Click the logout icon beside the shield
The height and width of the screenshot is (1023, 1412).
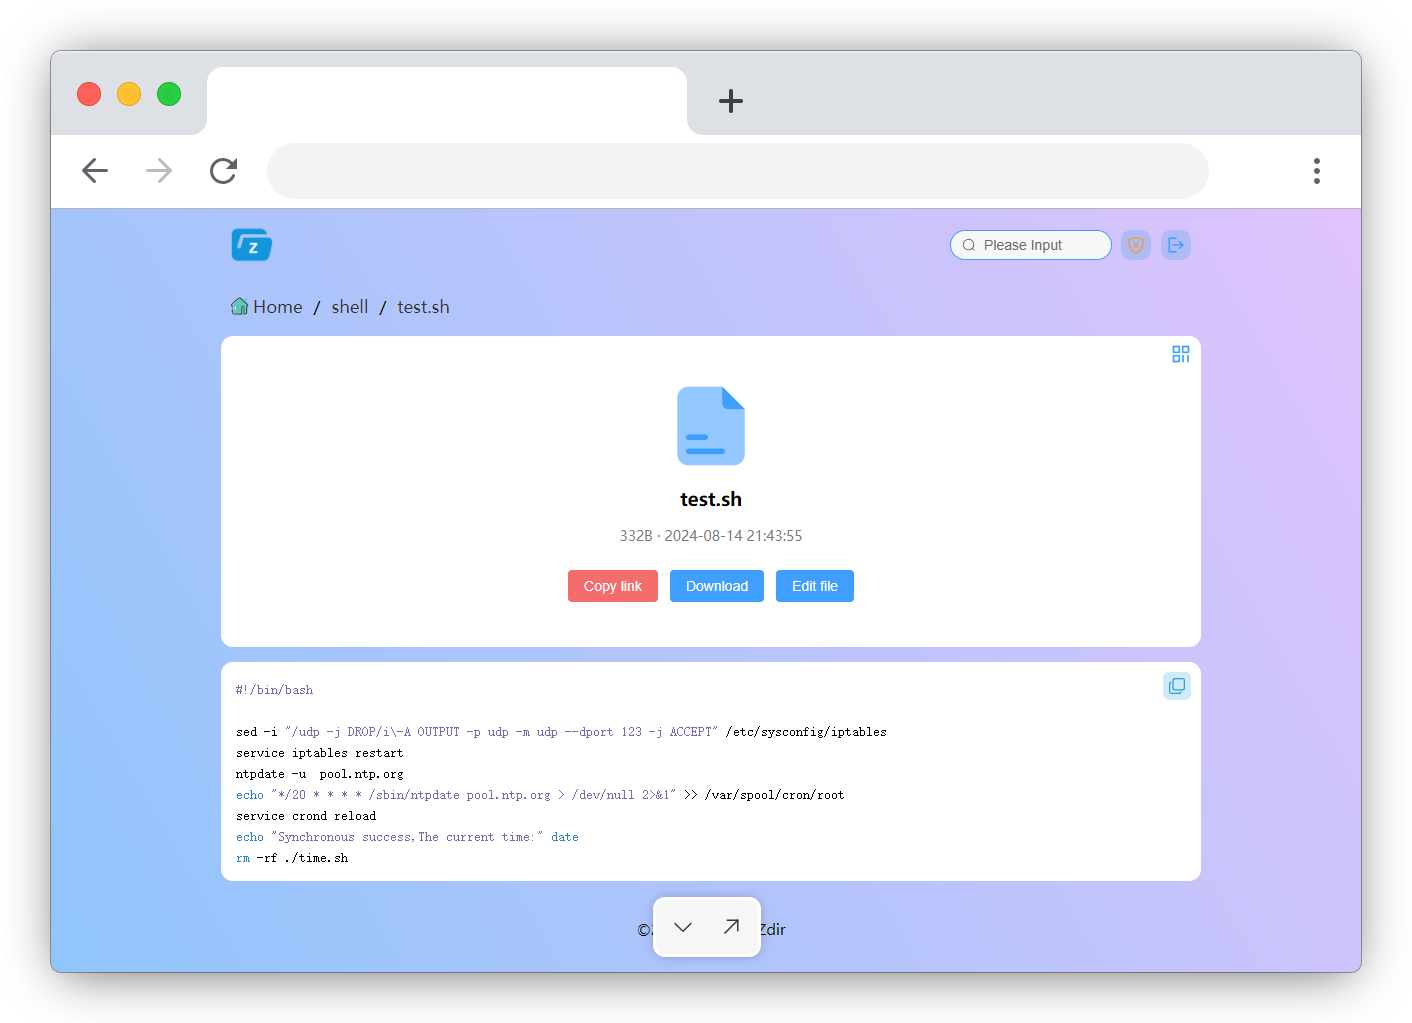1176,244
